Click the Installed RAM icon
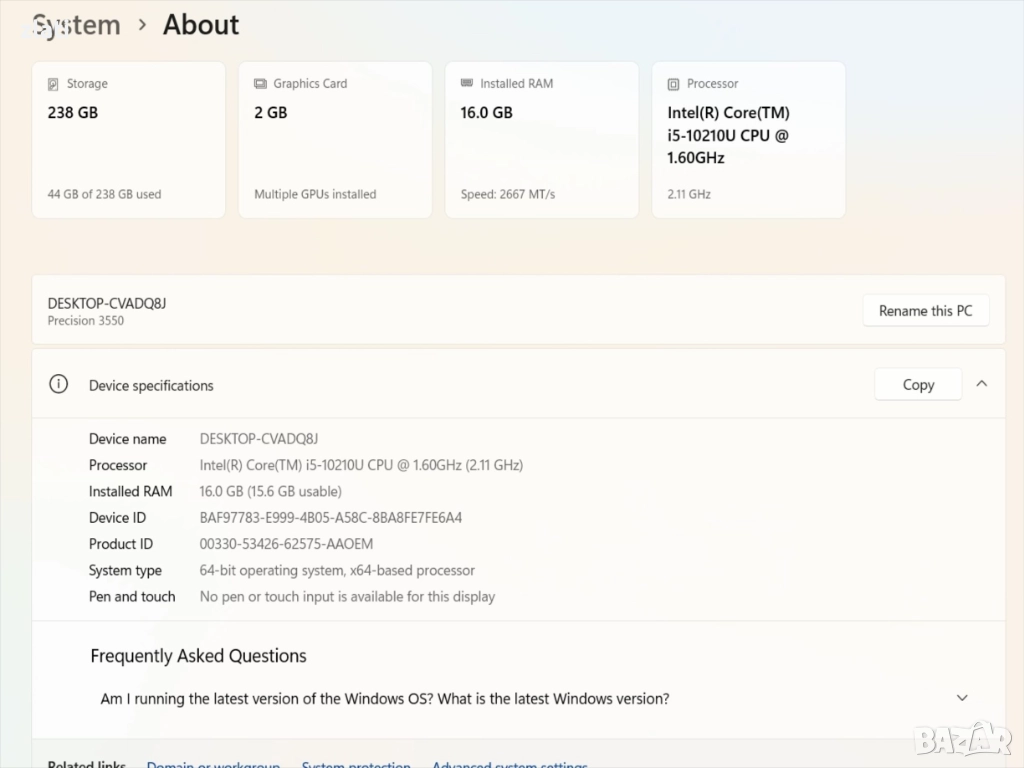 pos(467,84)
